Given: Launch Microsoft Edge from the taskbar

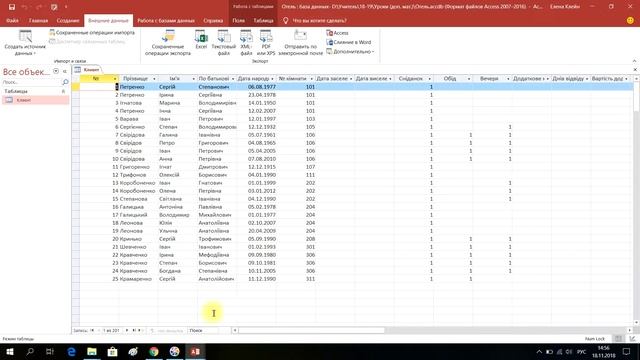Looking at the screenshot, I should [x=71, y=351].
